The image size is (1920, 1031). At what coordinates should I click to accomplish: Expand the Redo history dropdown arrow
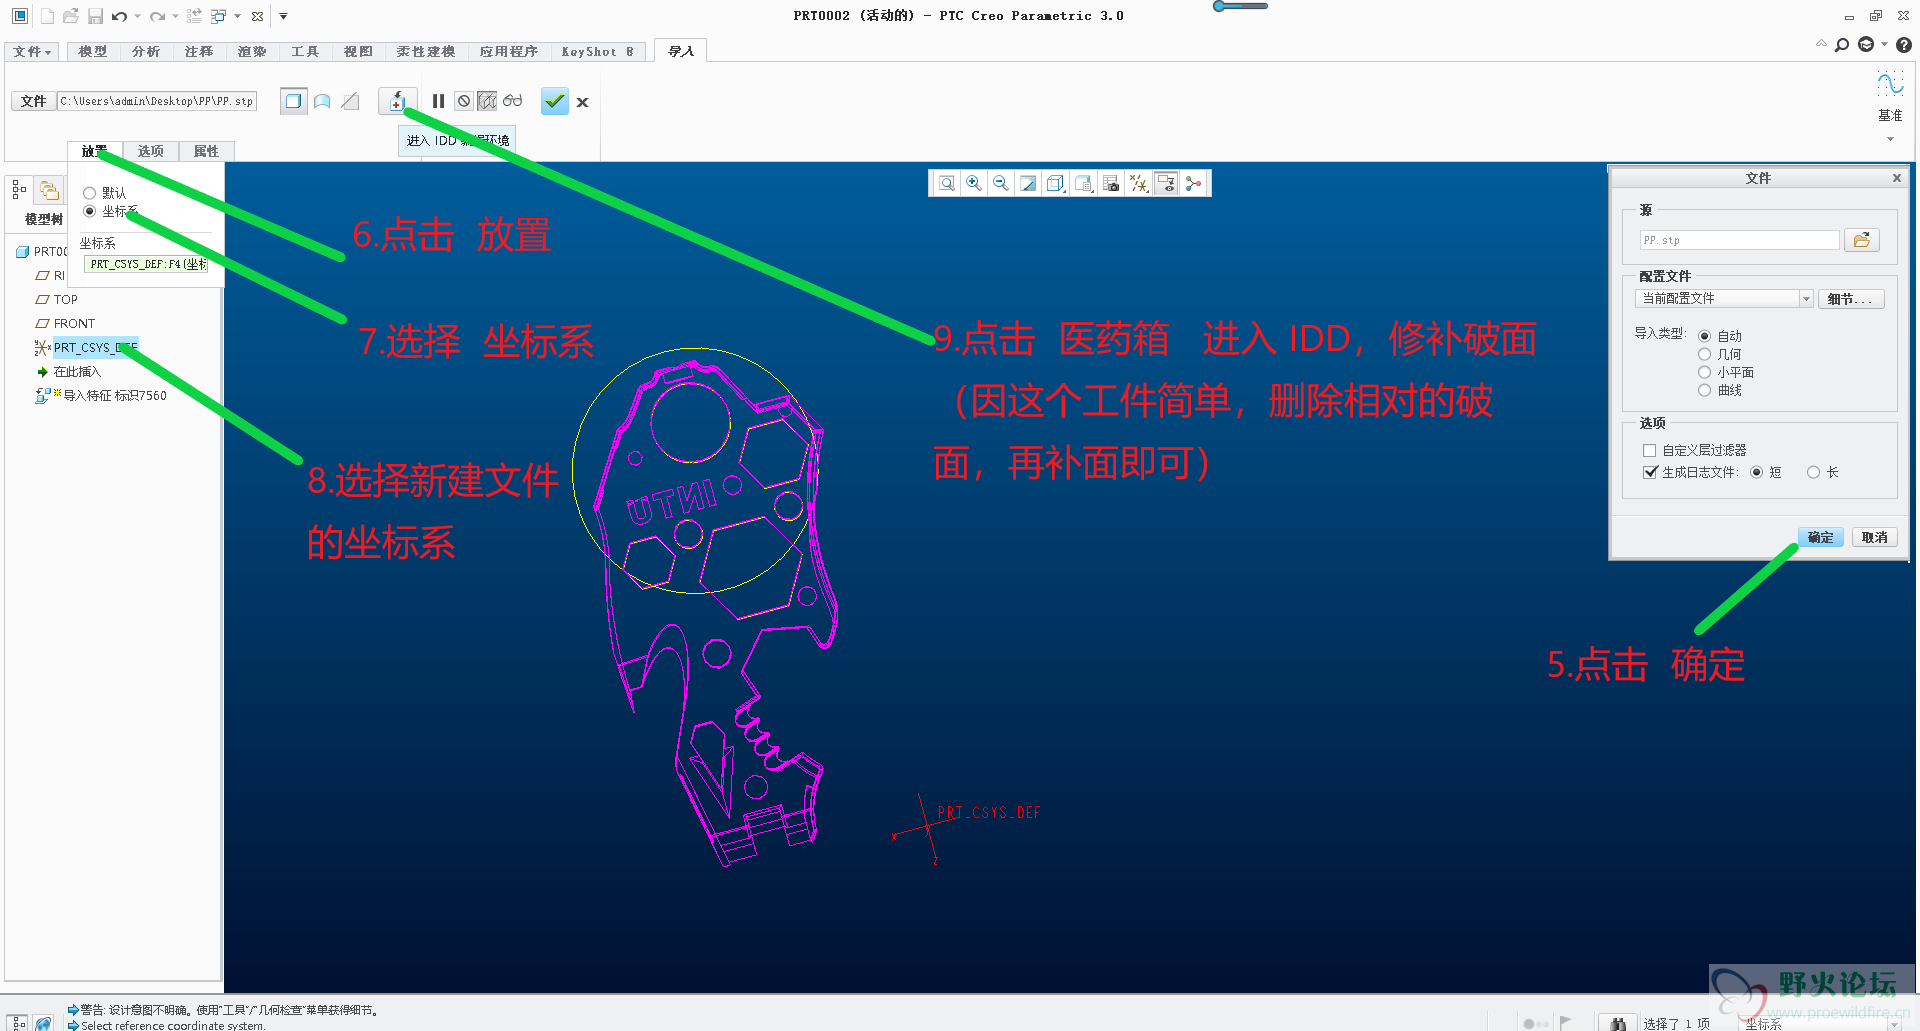(x=175, y=17)
